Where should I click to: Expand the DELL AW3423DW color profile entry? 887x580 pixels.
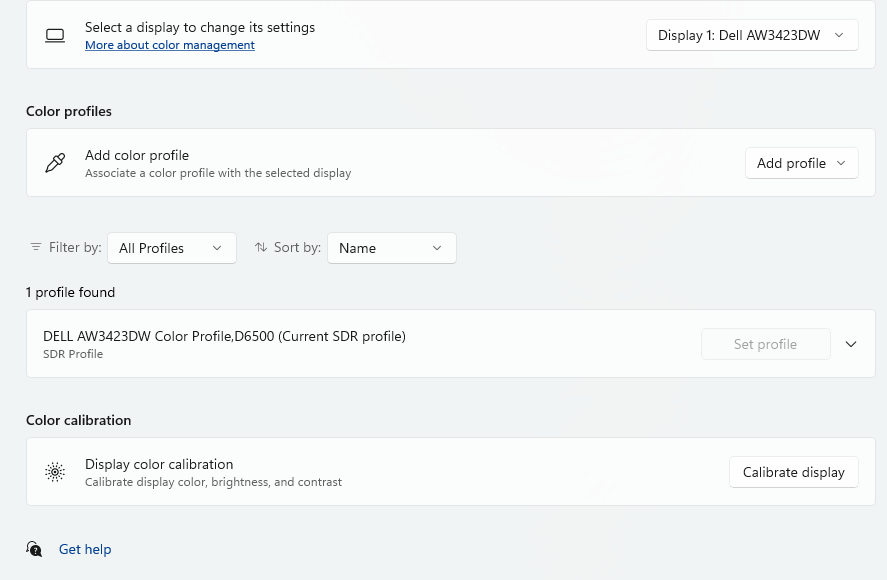coord(851,344)
